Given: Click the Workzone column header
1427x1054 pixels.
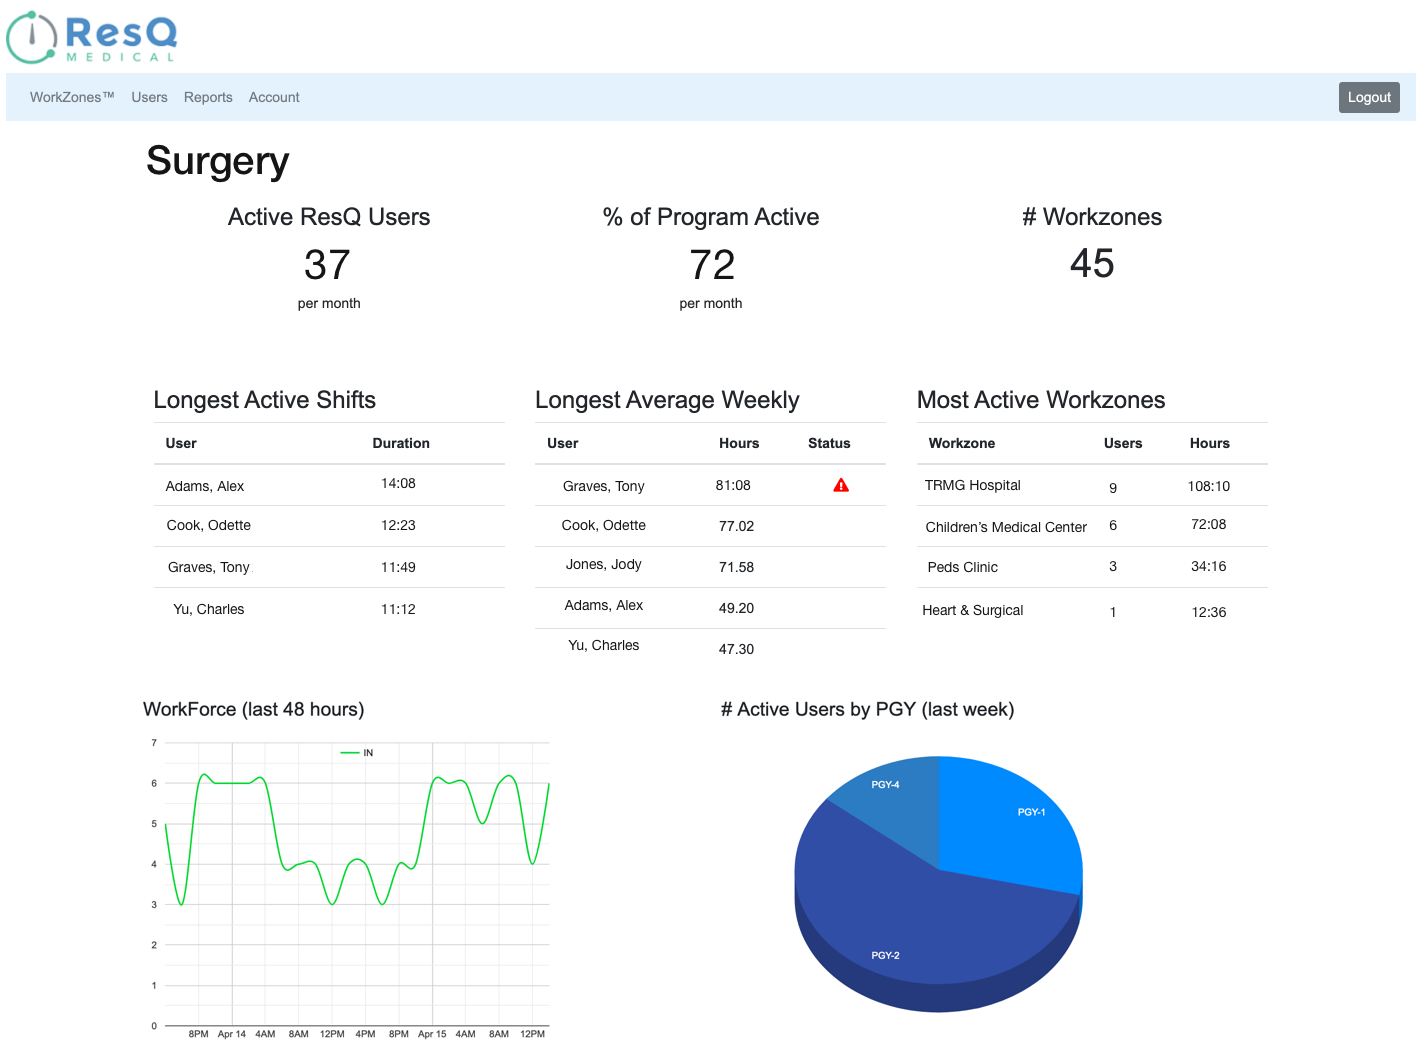Looking at the screenshot, I should [961, 443].
